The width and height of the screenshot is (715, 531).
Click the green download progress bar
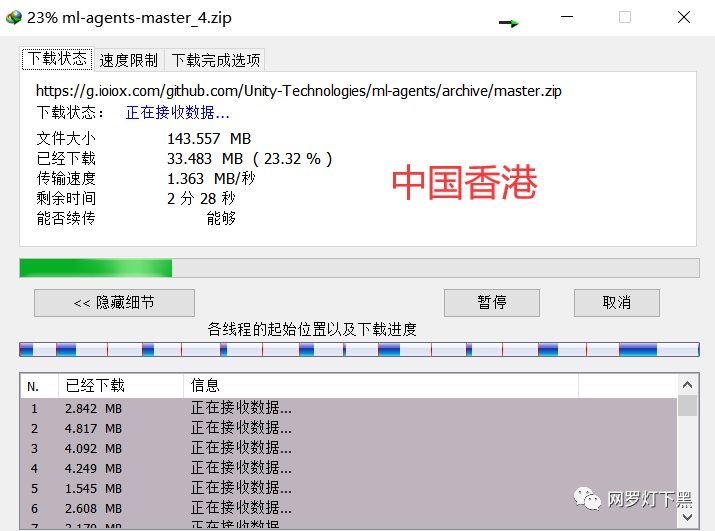pyautogui.click(x=359, y=268)
